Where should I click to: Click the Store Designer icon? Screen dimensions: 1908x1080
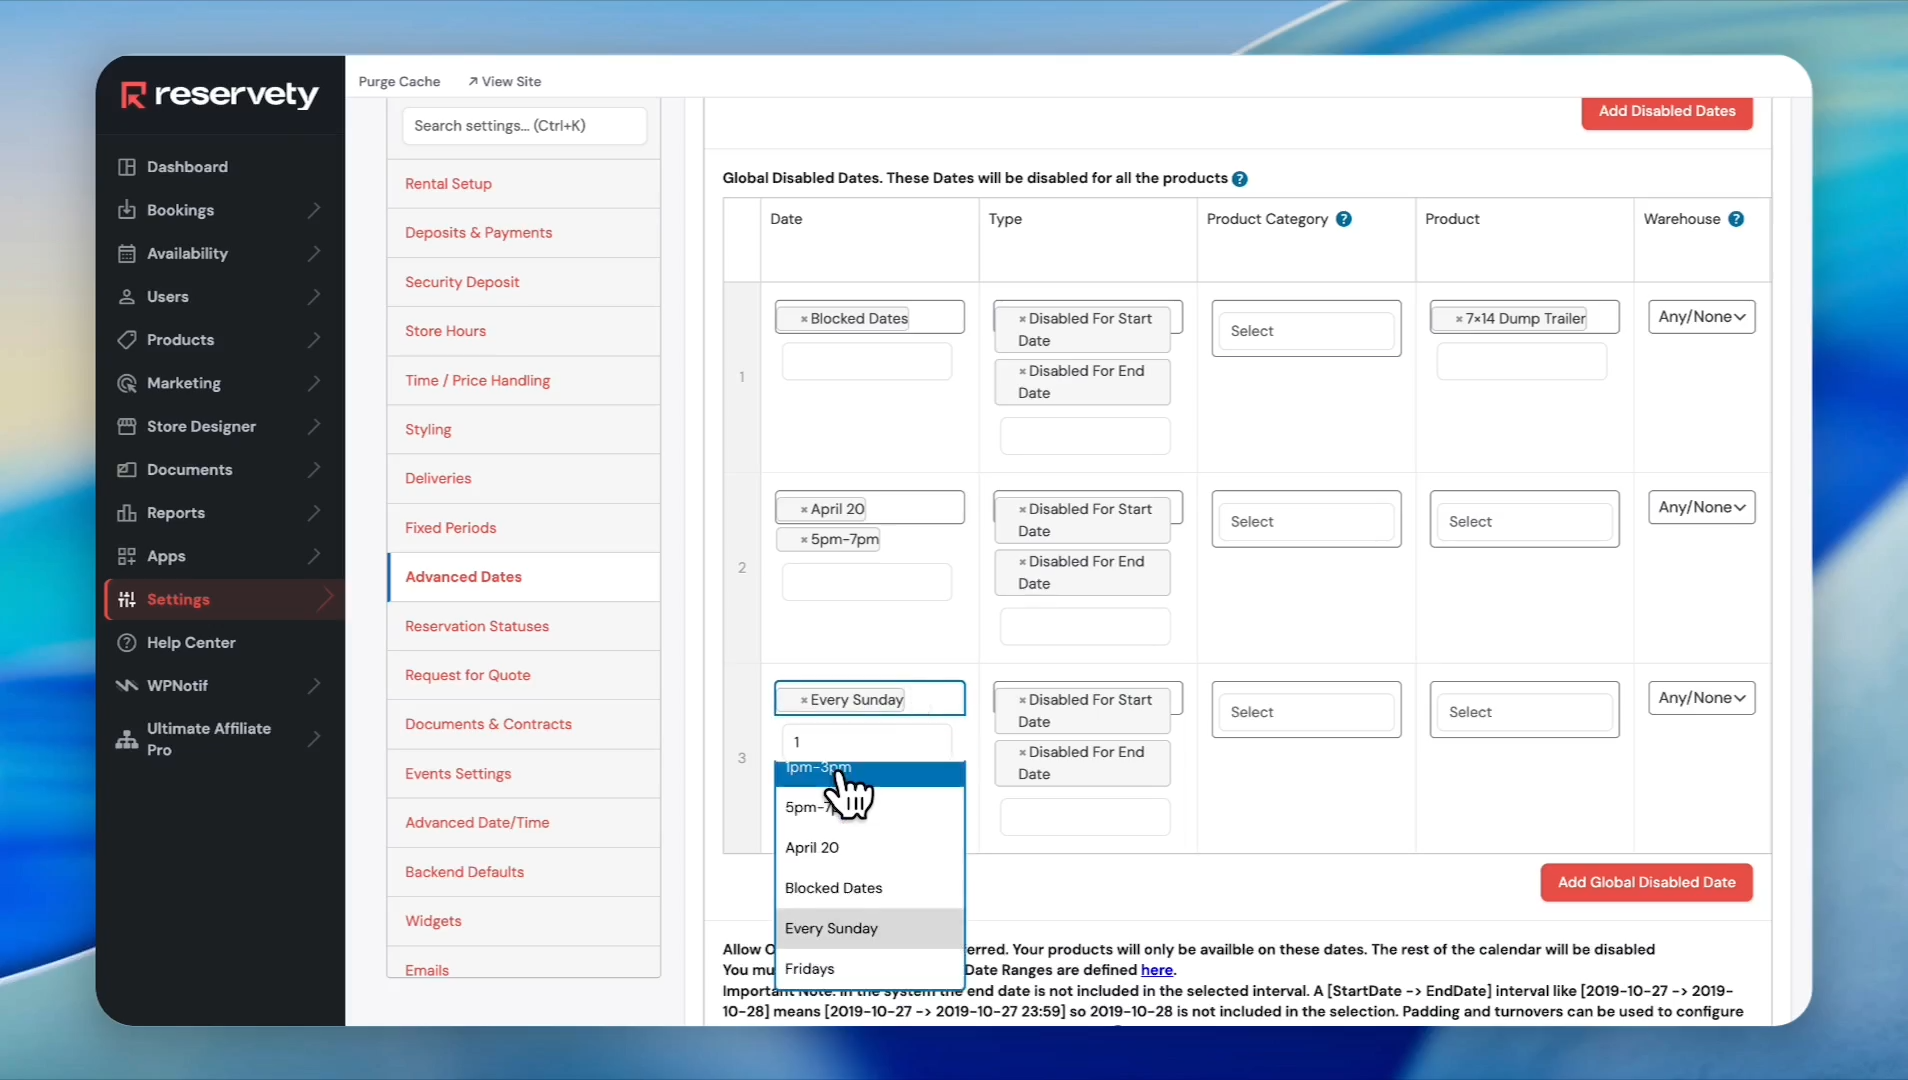(x=127, y=426)
